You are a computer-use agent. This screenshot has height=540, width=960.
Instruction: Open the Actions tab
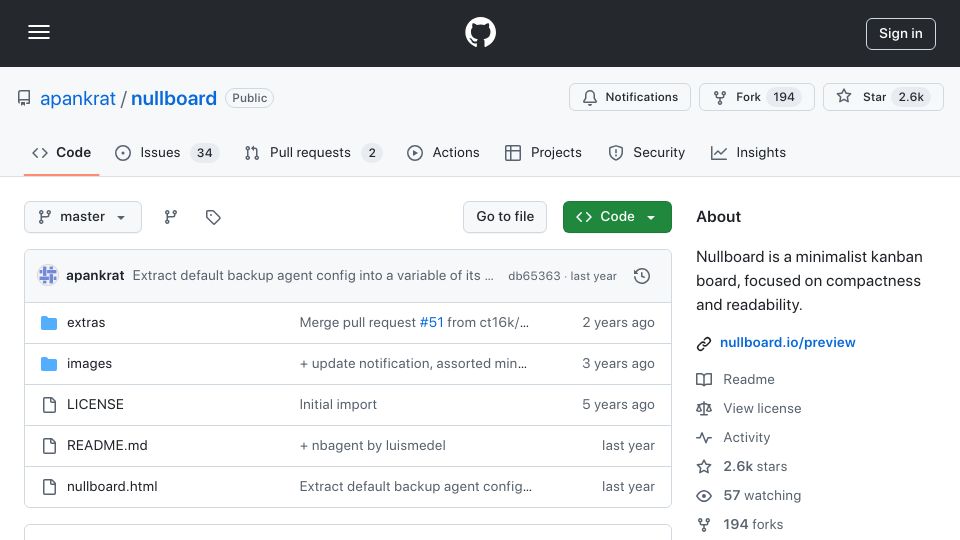(x=443, y=152)
